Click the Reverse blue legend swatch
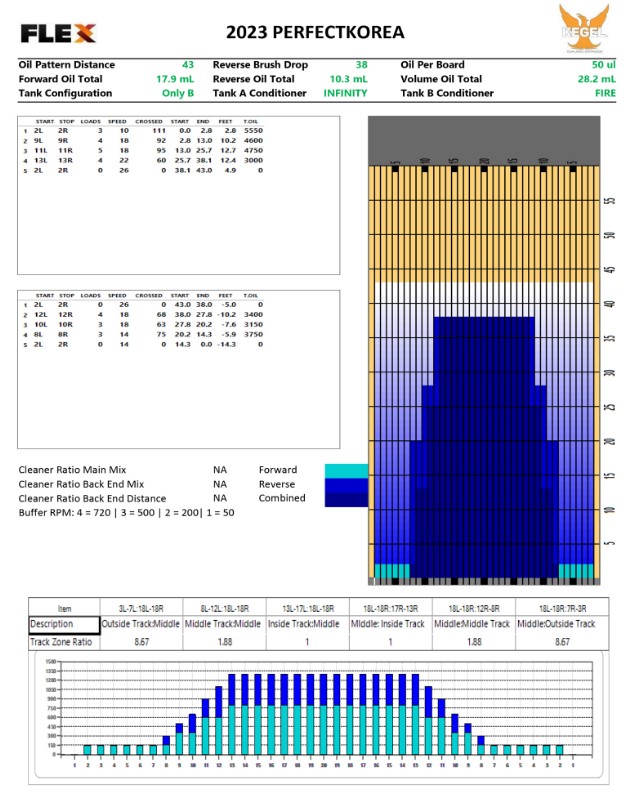 pos(346,485)
